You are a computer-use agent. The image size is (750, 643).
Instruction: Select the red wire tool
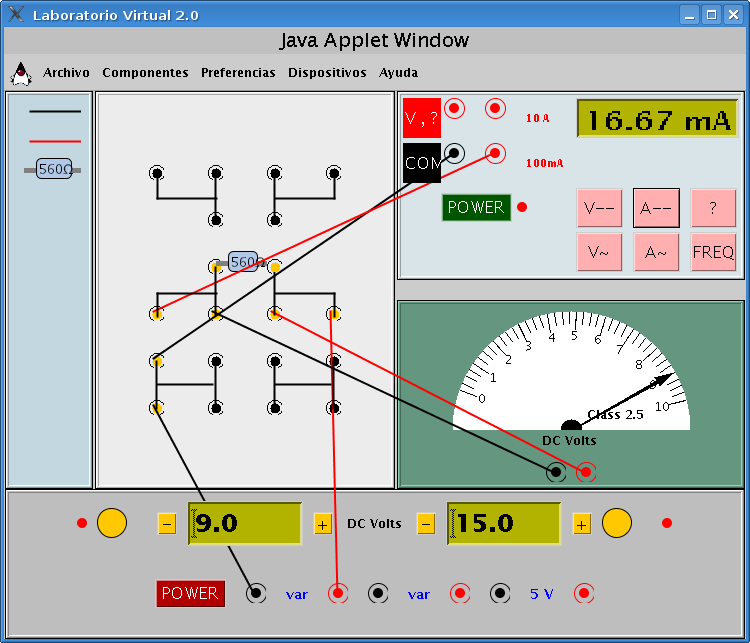tap(54, 140)
